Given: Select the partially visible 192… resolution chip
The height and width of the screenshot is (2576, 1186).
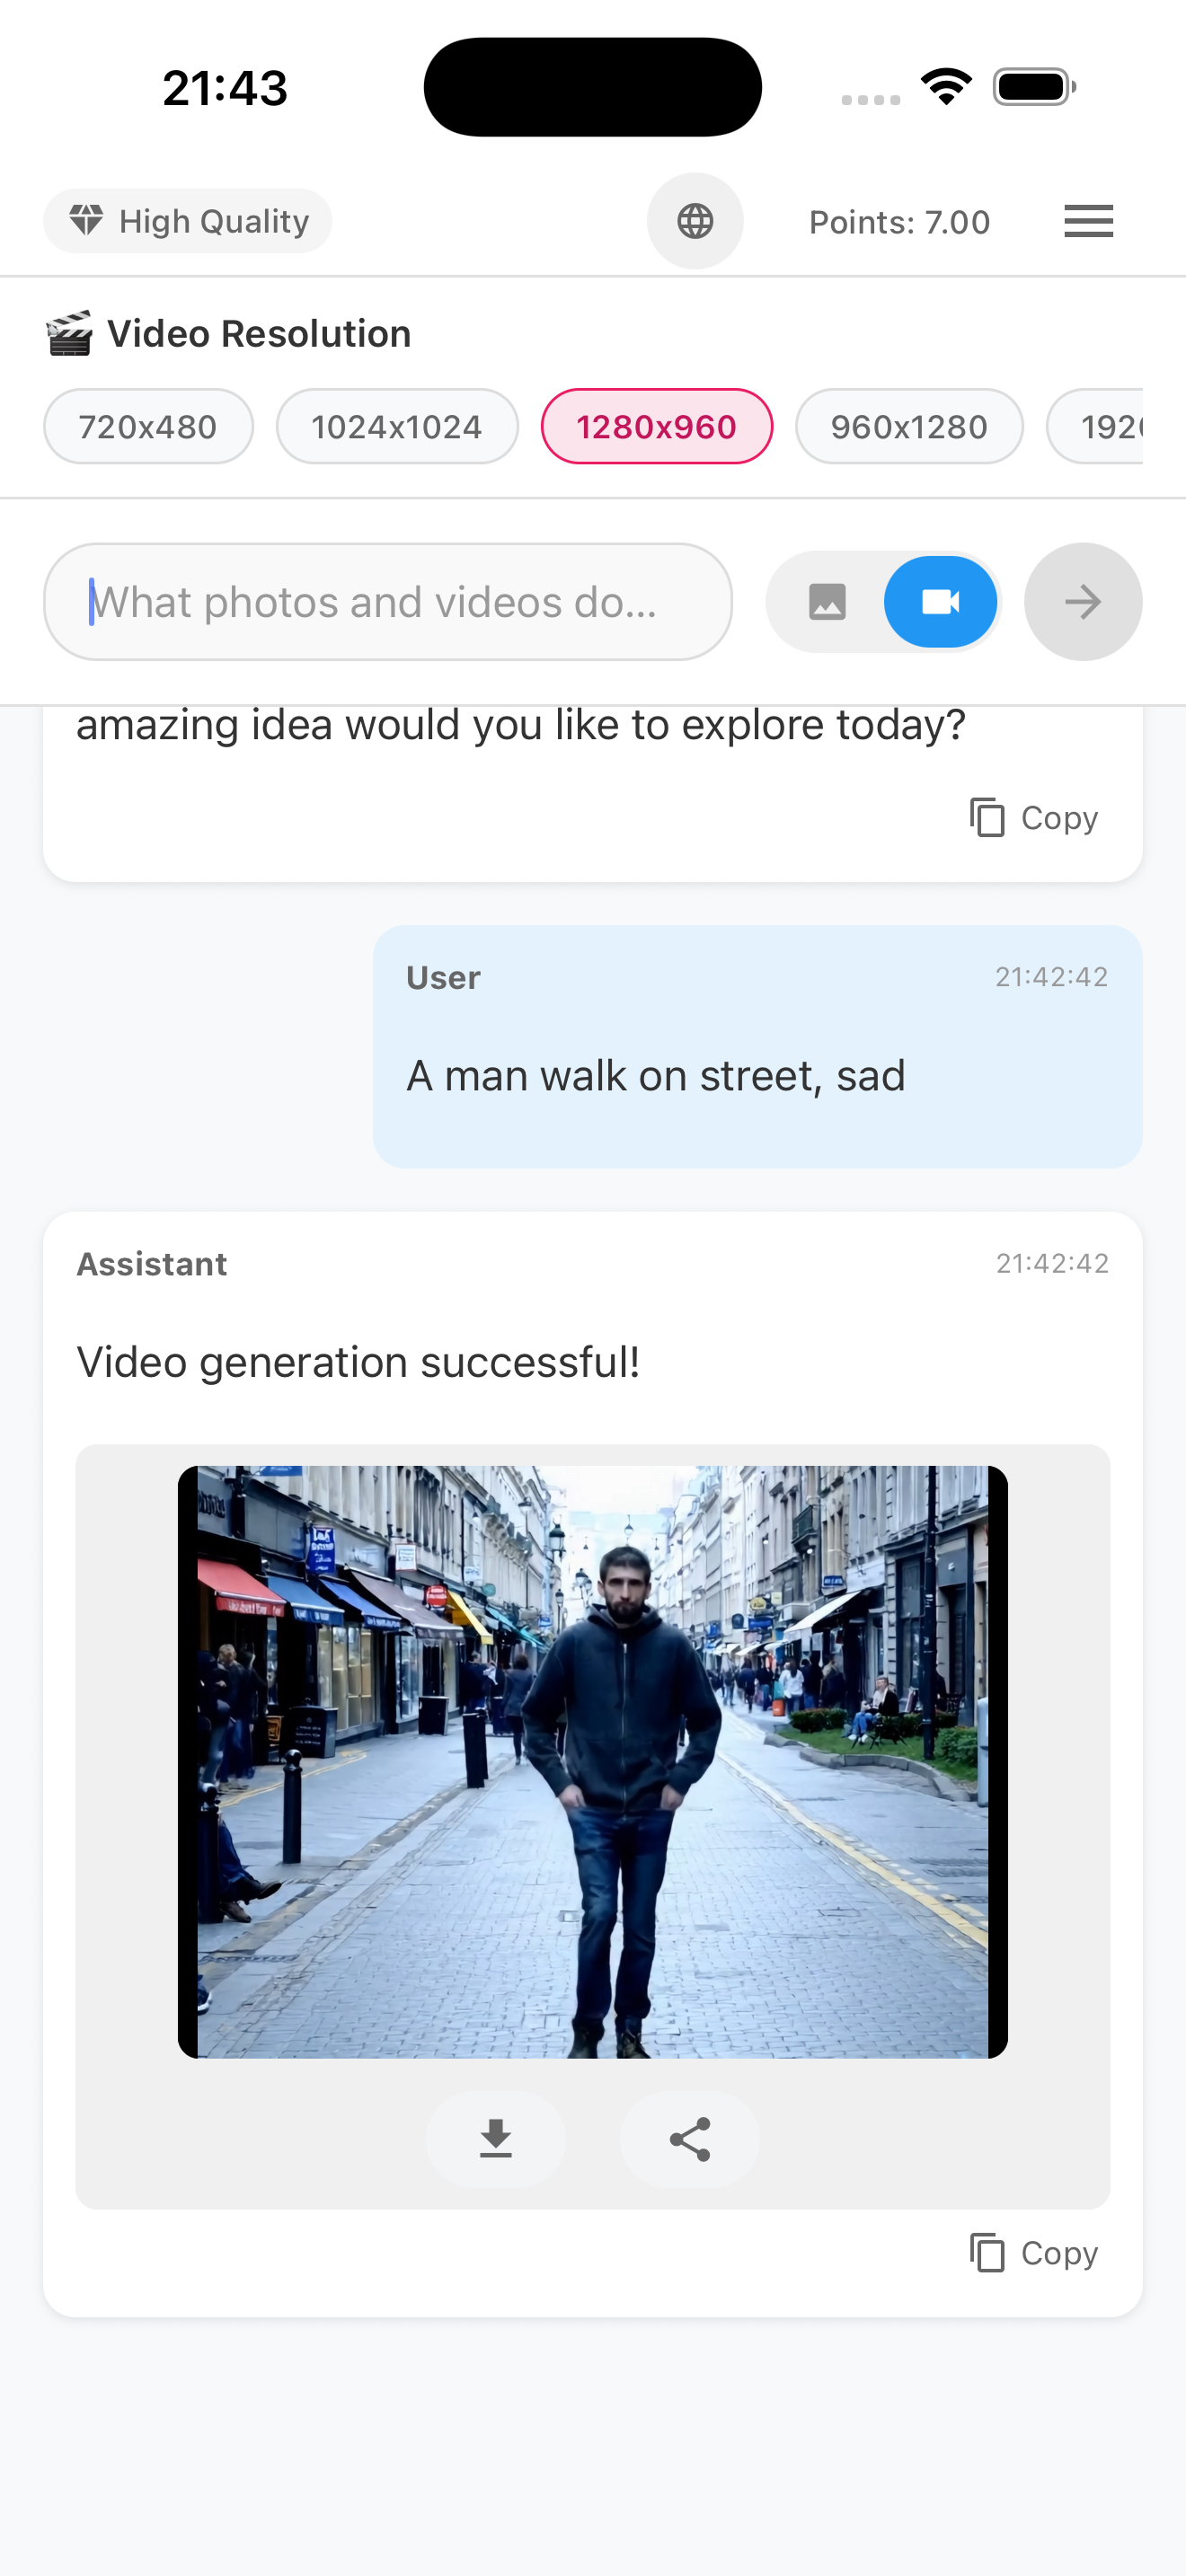Looking at the screenshot, I should click(1096, 427).
